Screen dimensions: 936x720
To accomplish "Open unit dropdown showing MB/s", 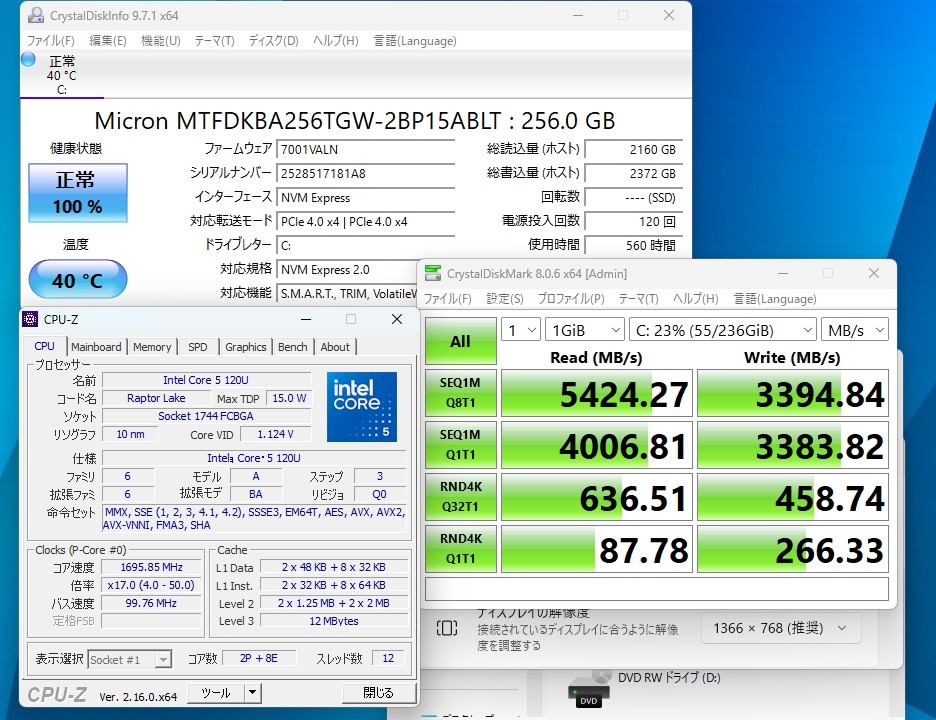I will 855,330.
